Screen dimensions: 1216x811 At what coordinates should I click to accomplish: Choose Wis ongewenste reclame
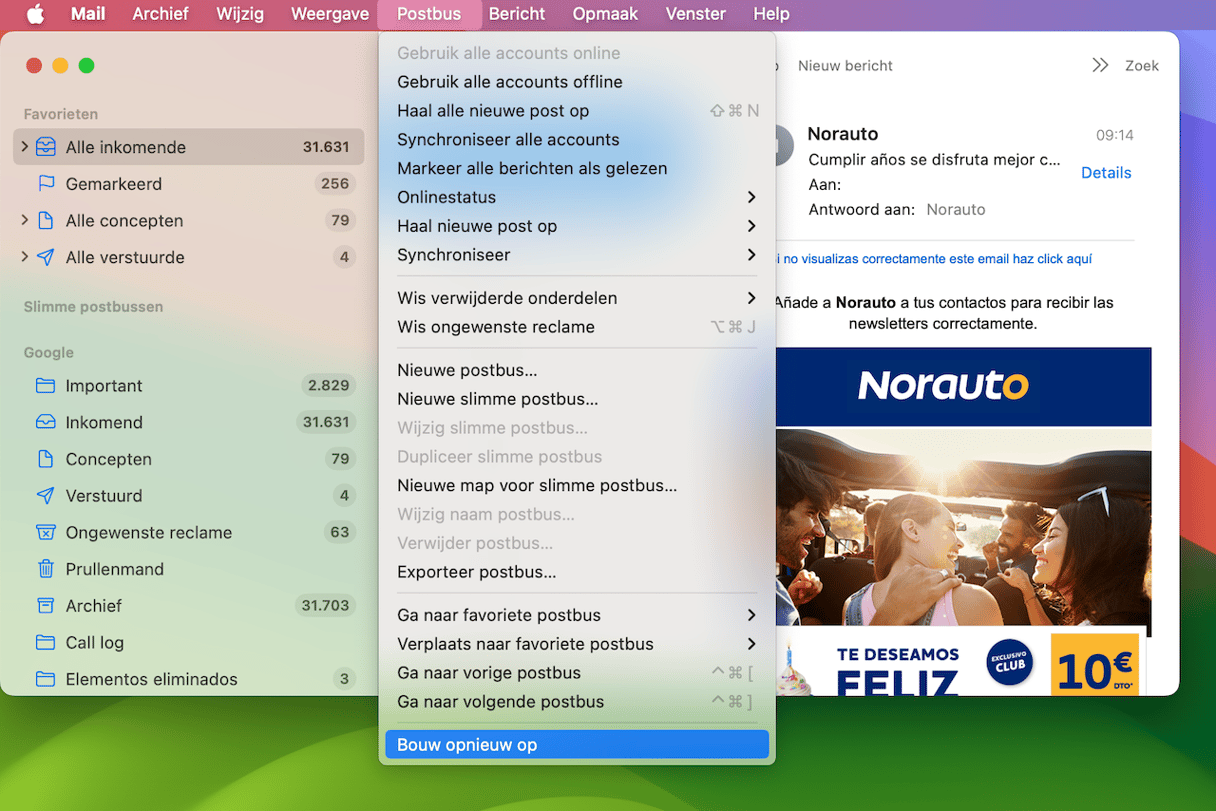click(x=577, y=327)
